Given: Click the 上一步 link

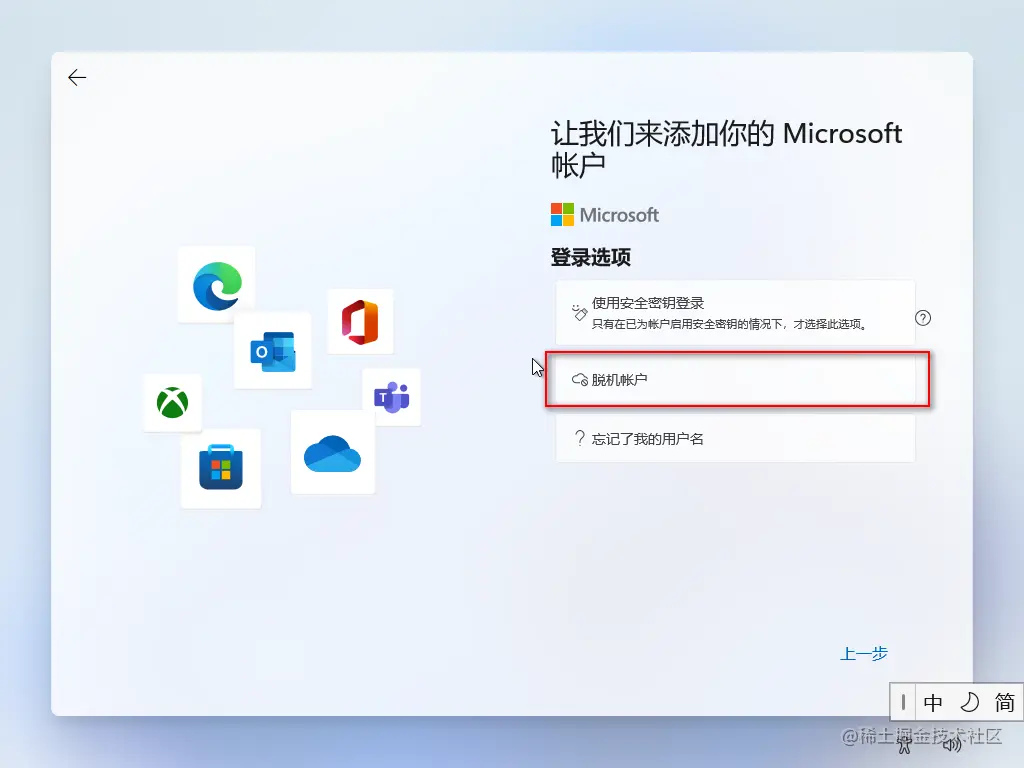Looking at the screenshot, I should coord(863,654).
